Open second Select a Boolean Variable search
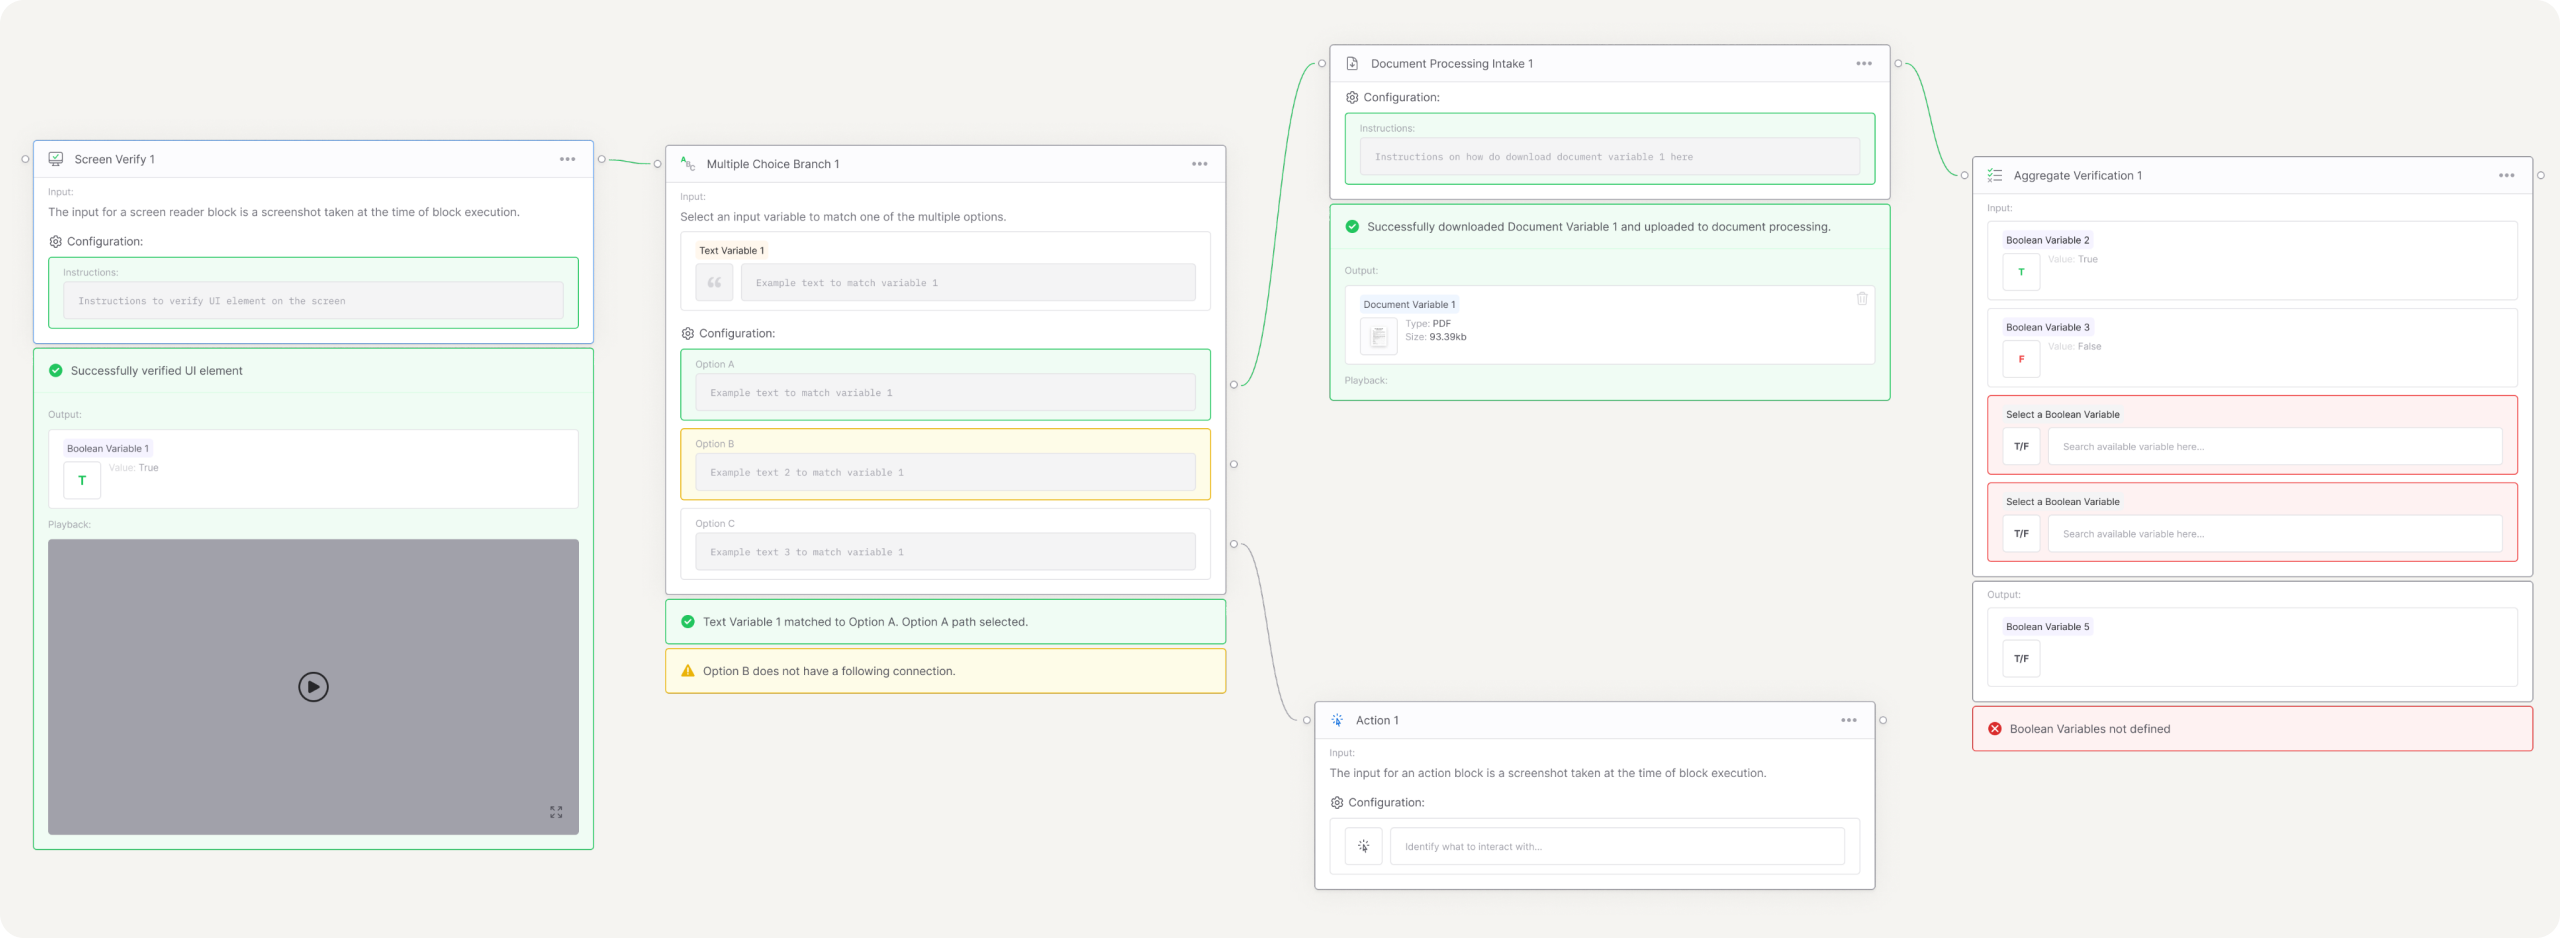2560x938 pixels. click(2274, 534)
